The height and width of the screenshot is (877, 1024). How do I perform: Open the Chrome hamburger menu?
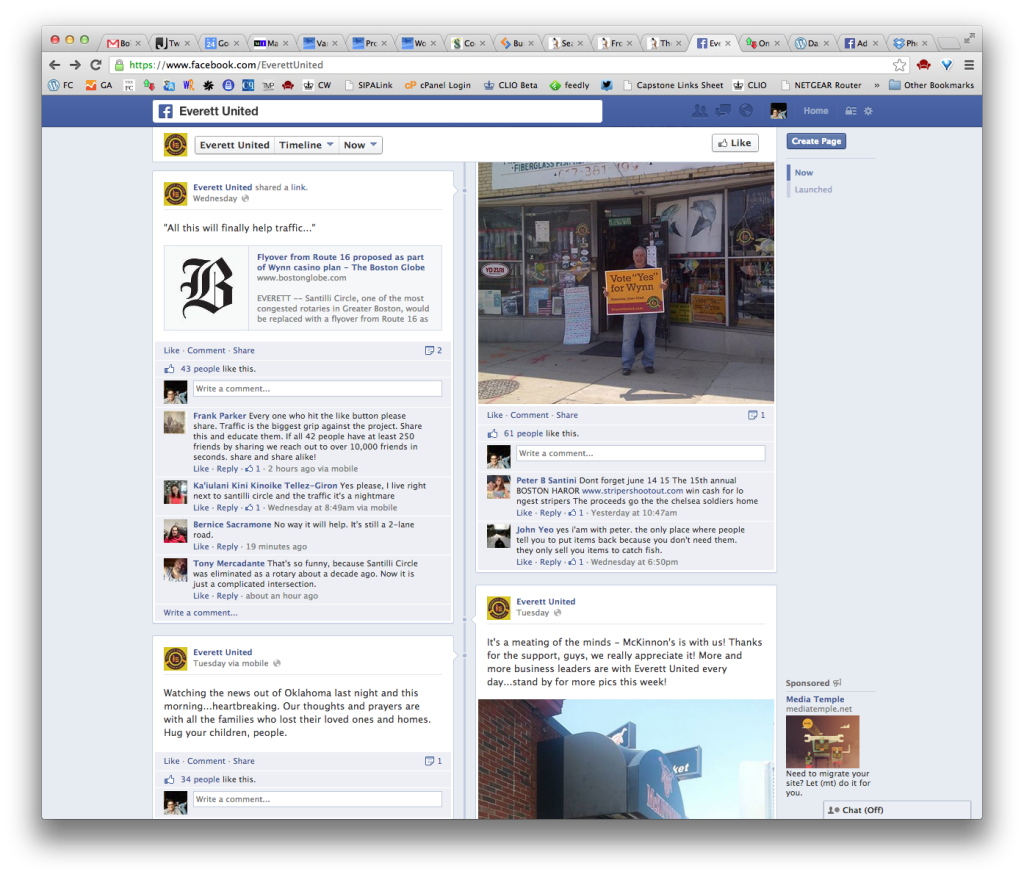tap(969, 65)
